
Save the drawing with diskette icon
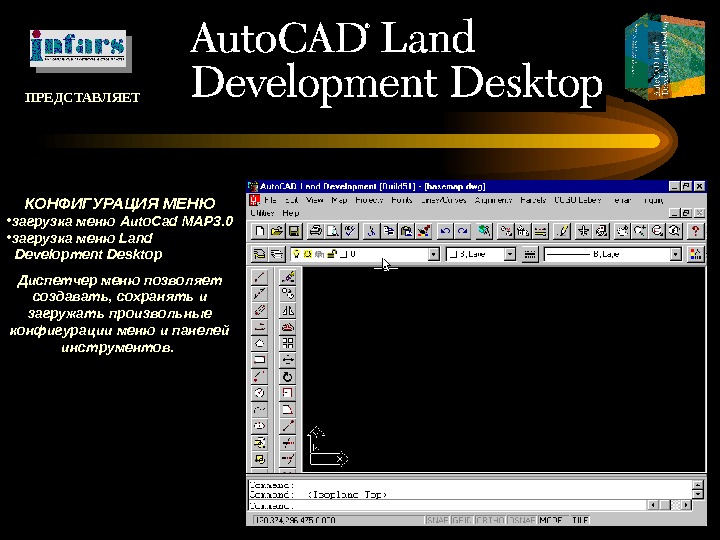[294, 231]
